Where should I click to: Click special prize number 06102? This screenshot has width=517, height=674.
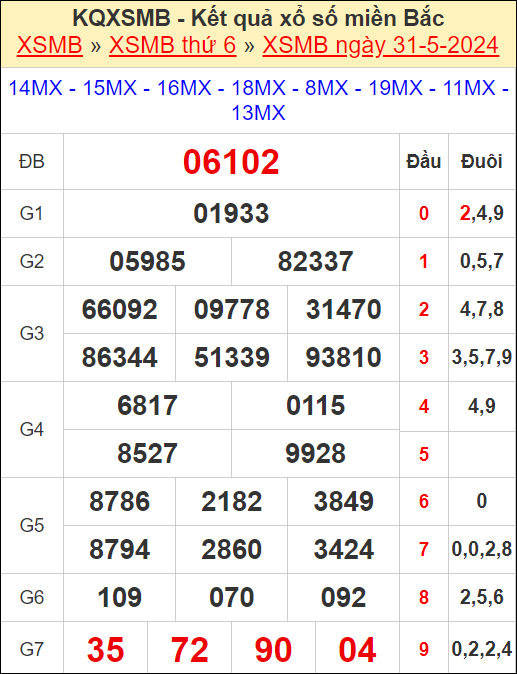pyautogui.click(x=231, y=162)
